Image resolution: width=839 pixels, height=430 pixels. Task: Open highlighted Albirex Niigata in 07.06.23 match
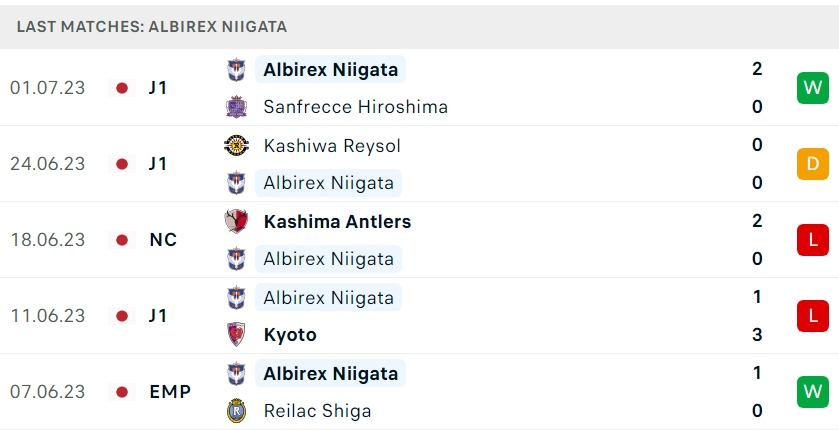(x=330, y=373)
